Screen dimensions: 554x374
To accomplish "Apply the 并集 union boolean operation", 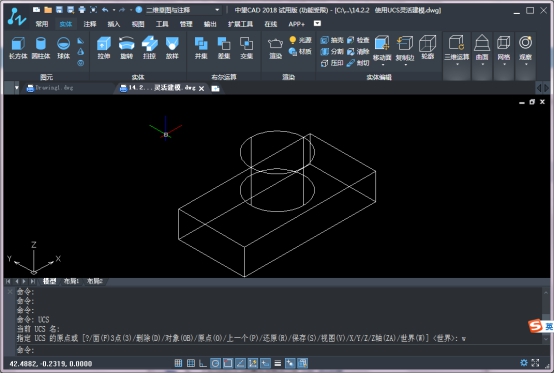I will click(x=201, y=47).
